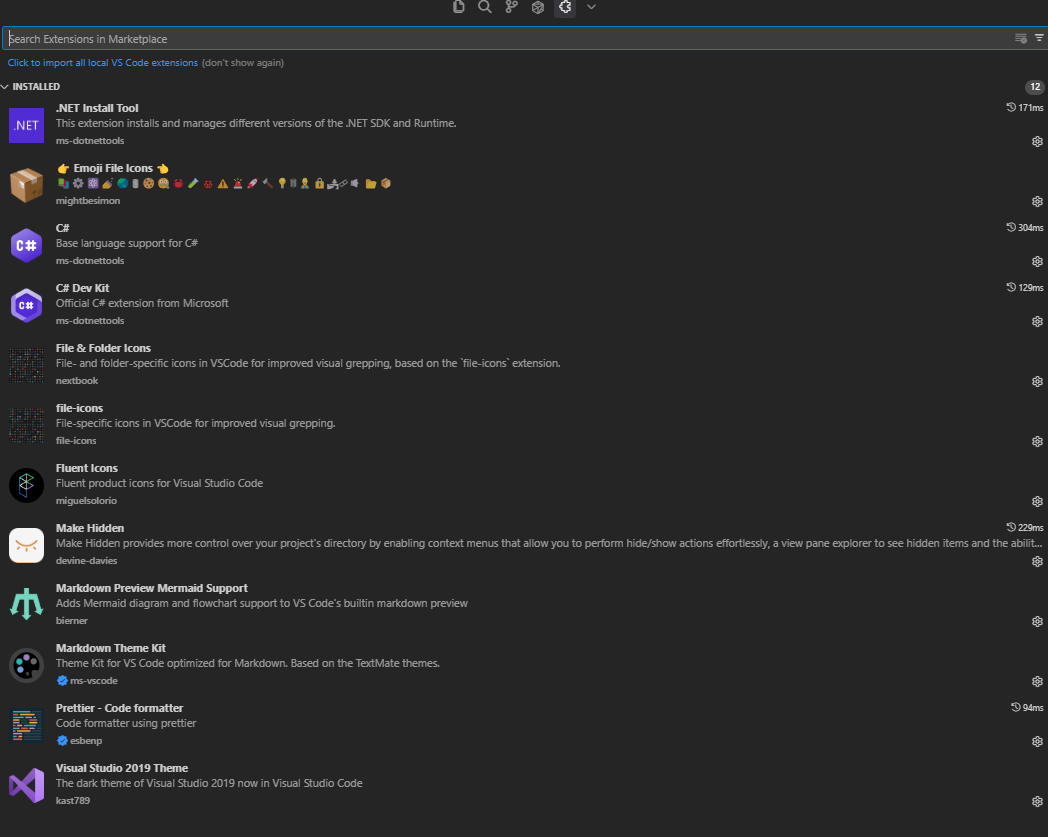Click the file-icons extension logo
The image size is (1048, 837).
(x=27, y=425)
